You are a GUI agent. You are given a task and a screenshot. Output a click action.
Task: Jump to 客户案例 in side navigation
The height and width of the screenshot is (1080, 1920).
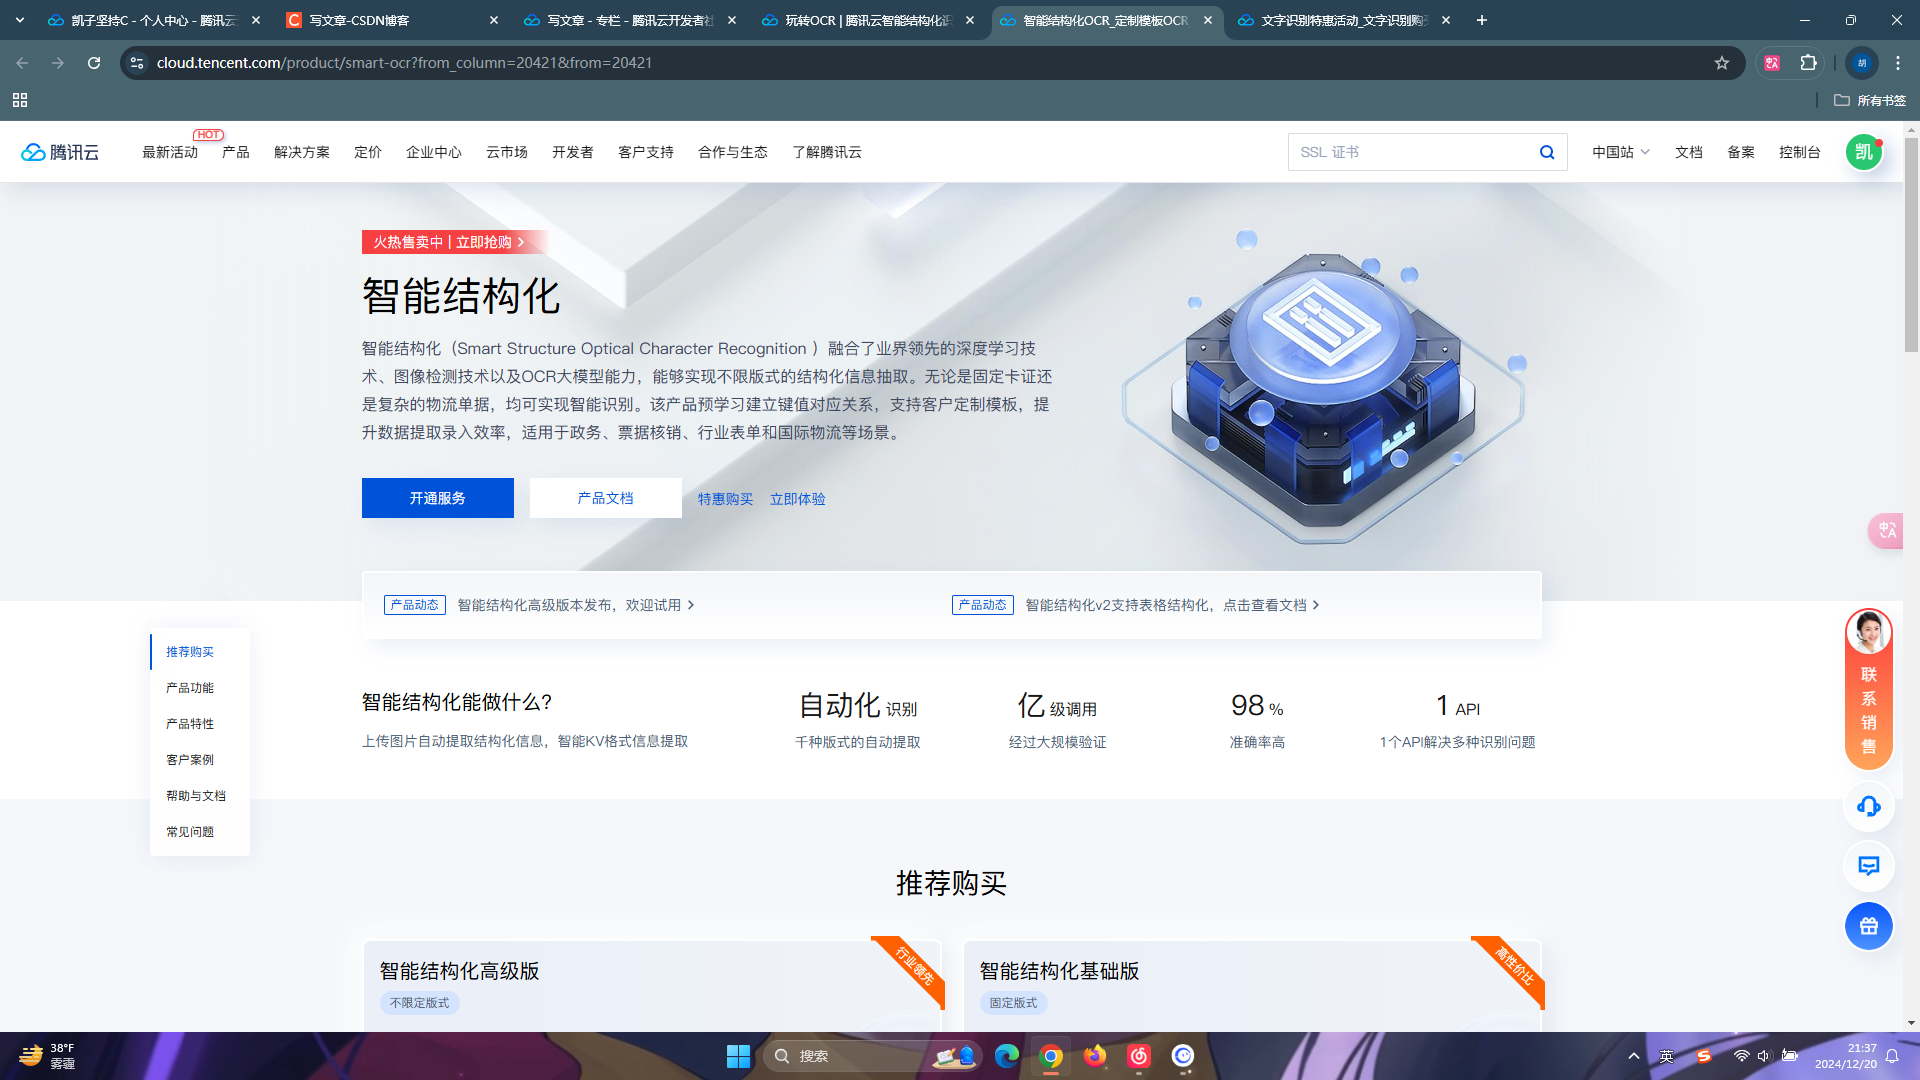tap(190, 760)
